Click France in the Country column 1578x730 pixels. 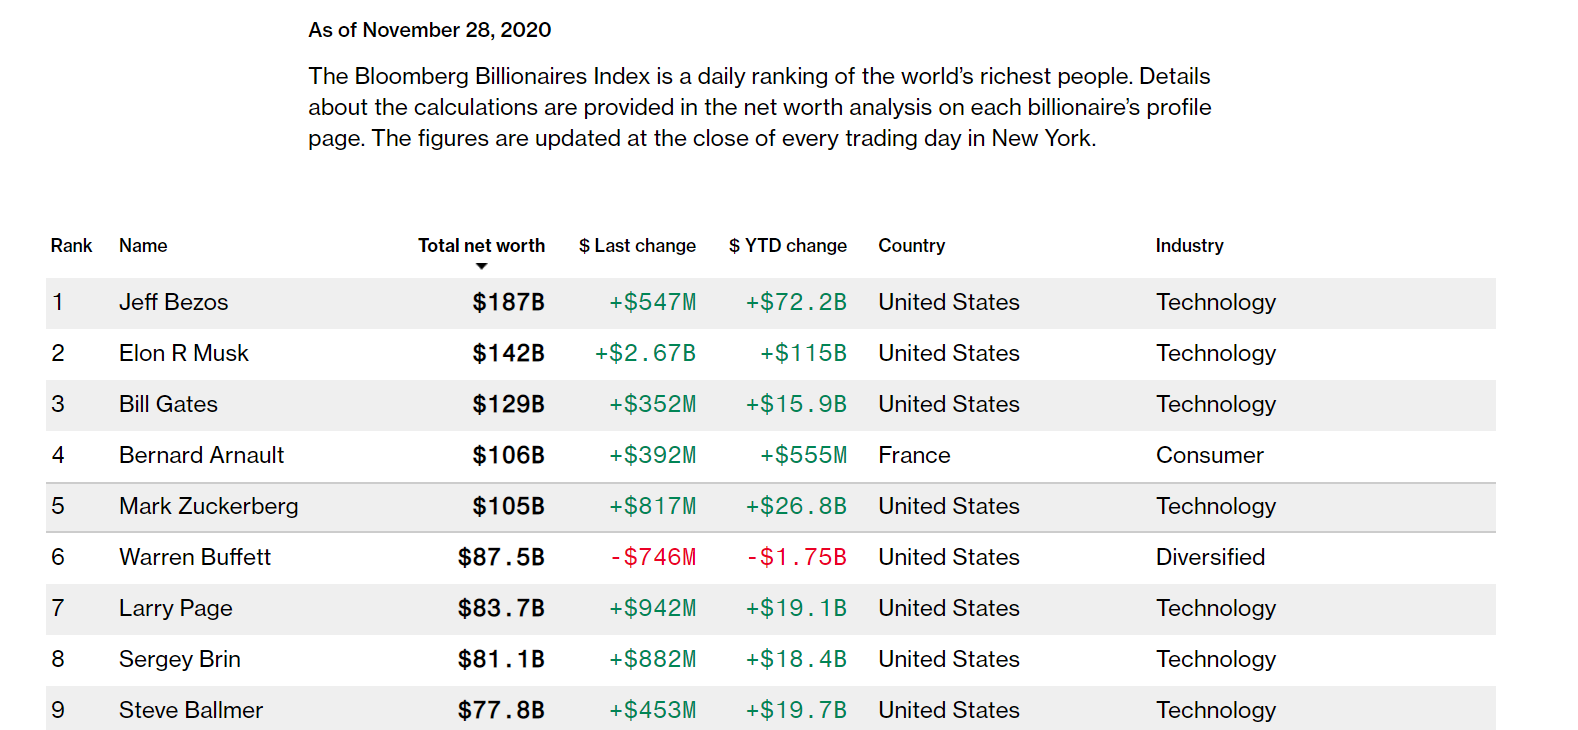click(x=914, y=455)
